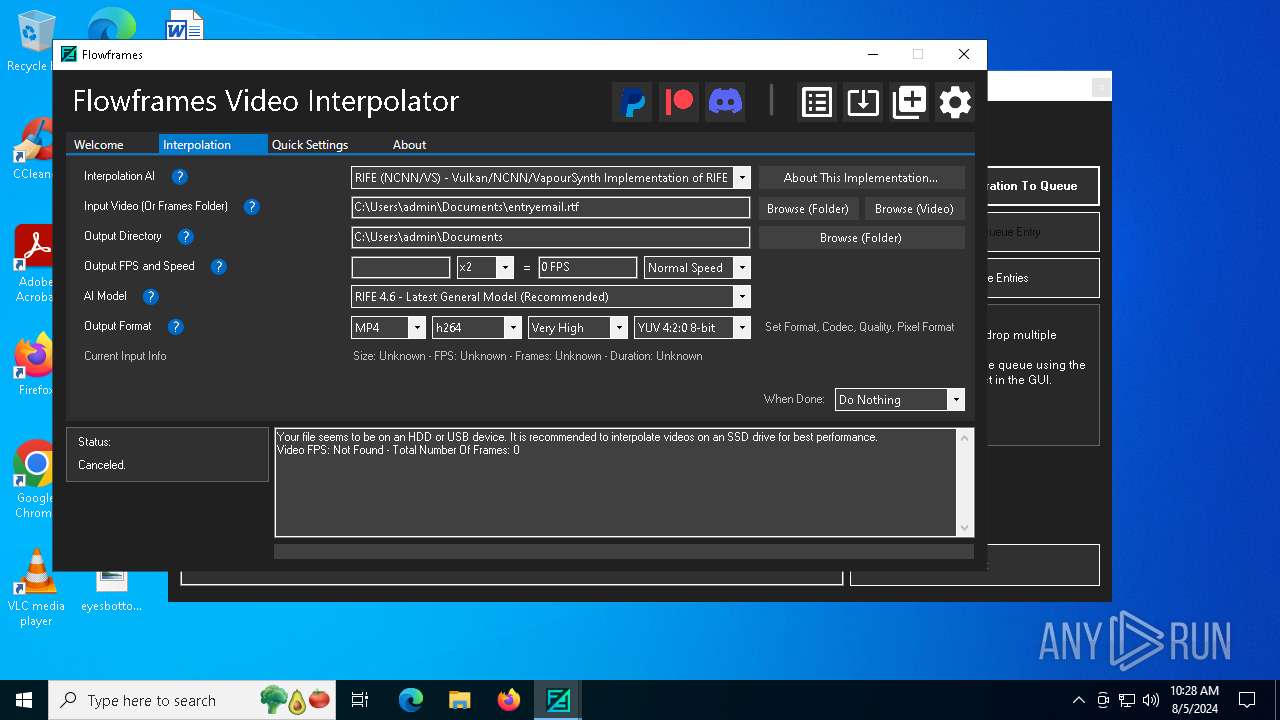Click help icon next to Interpolation AI
Image resolution: width=1280 pixels, height=720 pixels.
click(179, 177)
